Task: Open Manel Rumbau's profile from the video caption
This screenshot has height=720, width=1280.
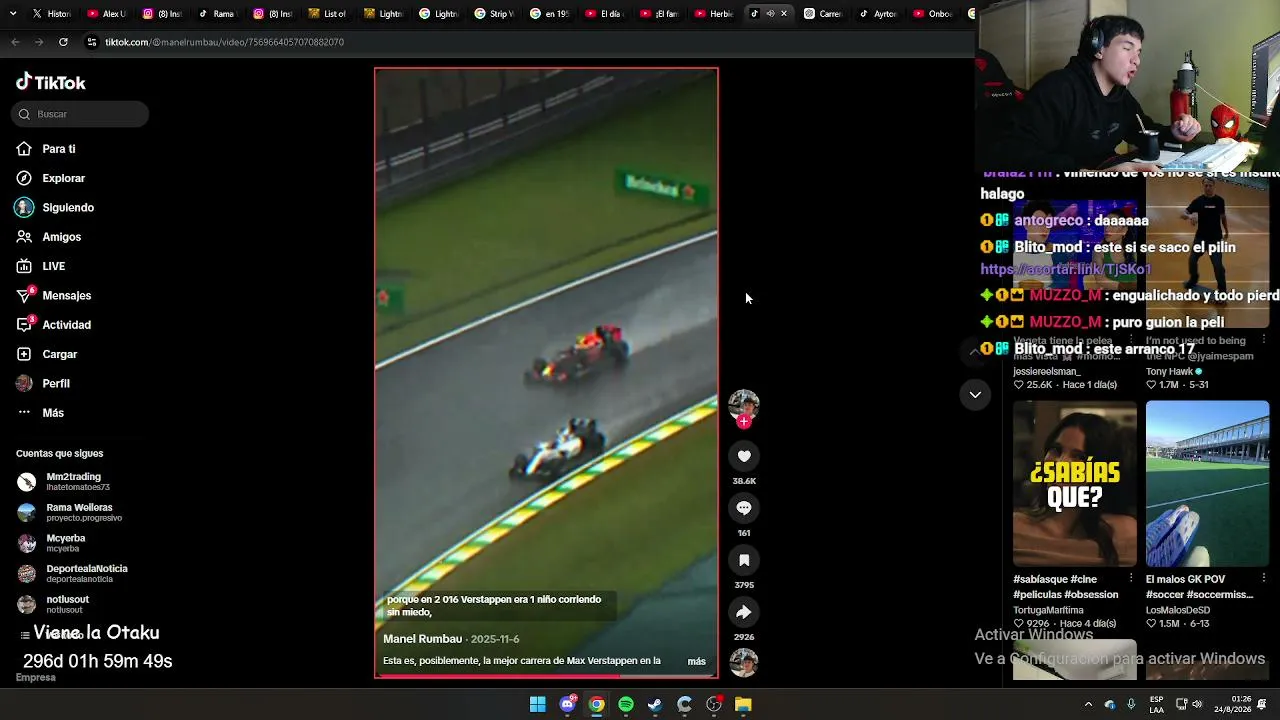Action: (x=422, y=639)
